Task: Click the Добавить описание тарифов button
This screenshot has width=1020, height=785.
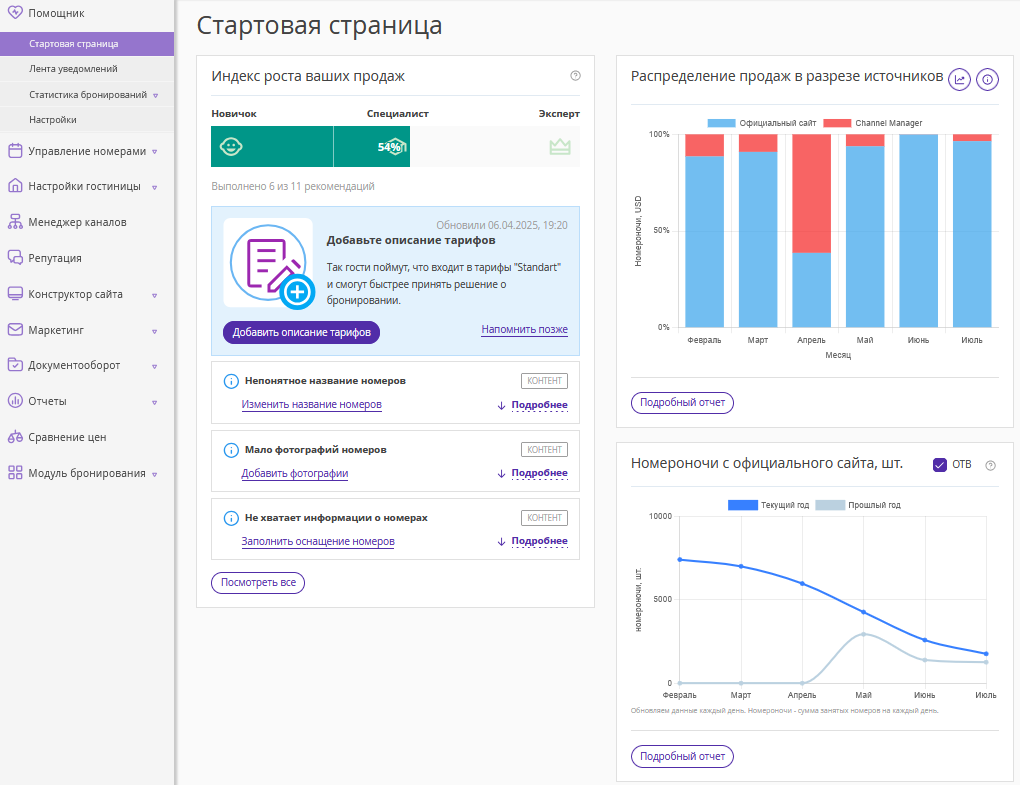Action: (x=301, y=332)
